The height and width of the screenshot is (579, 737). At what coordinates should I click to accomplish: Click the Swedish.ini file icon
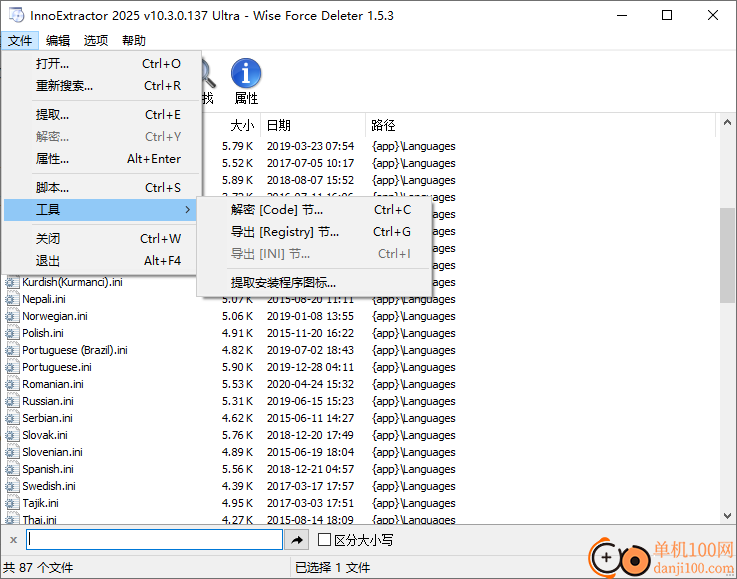click(11, 486)
